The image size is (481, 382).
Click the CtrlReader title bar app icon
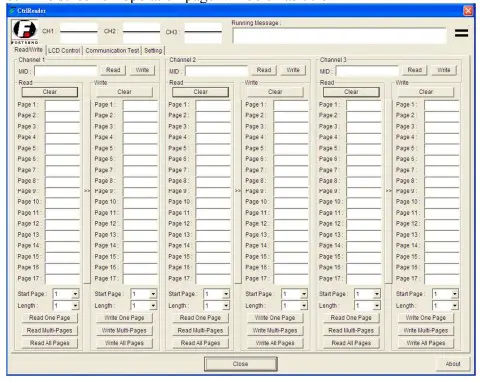(x=12, y=11)
